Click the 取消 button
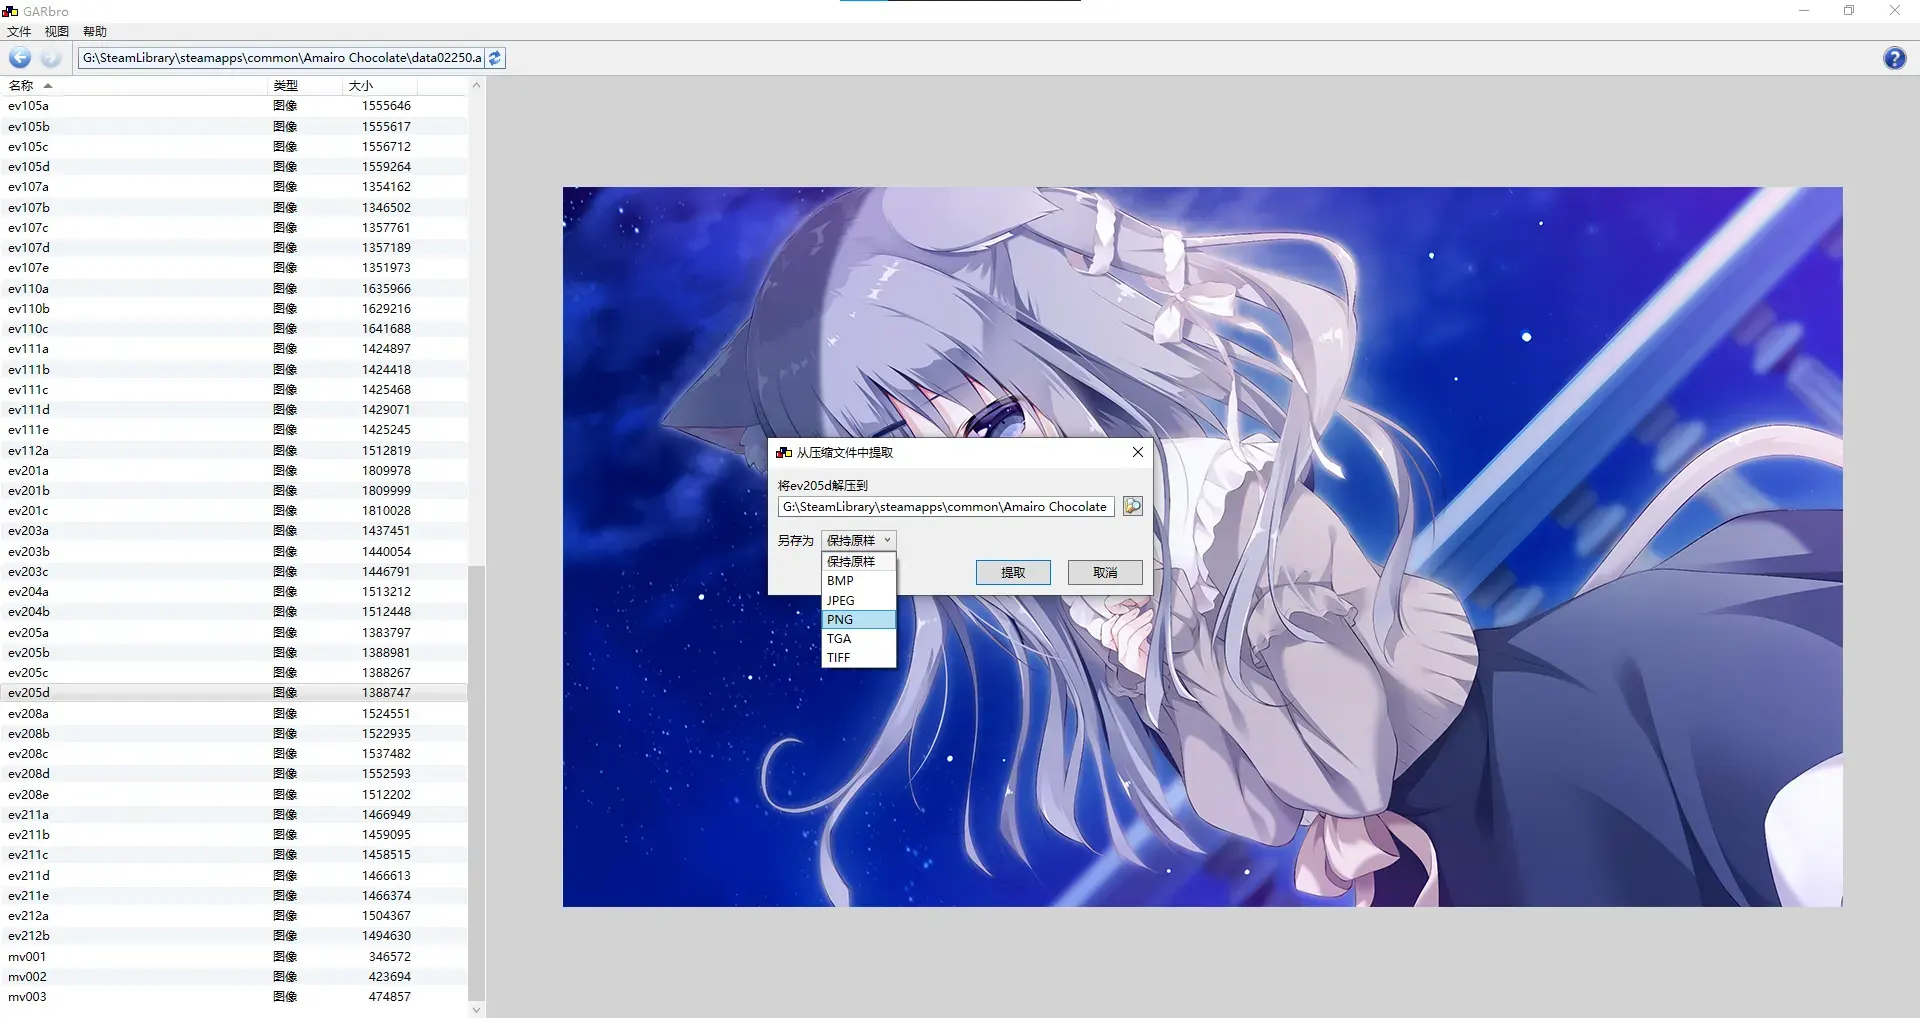1920x1018 pixels. coord(1105,572)
